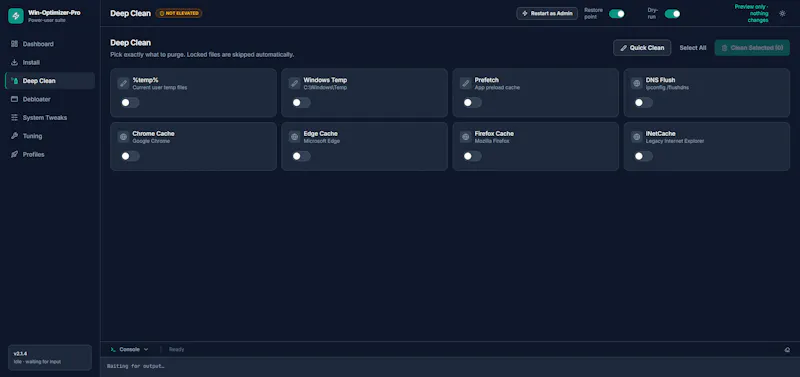Click the "Current user temp files" description
This screenshot has height=377, width=800.
tap(160, 88)
